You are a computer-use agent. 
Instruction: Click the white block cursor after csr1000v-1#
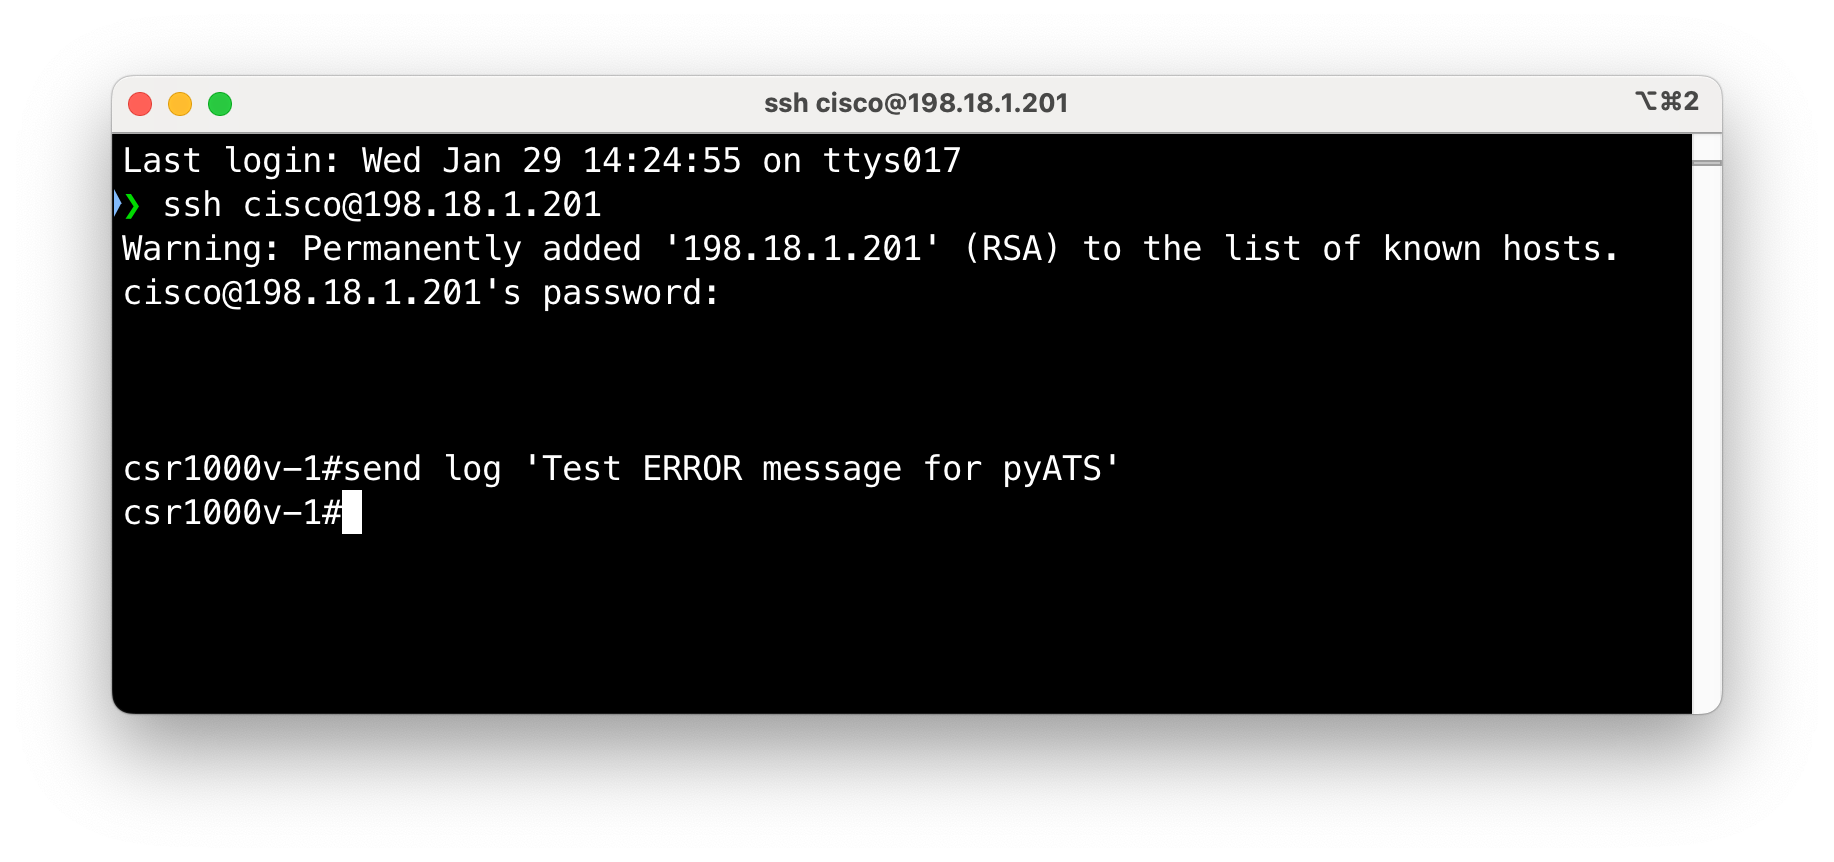tap(352, 513)
